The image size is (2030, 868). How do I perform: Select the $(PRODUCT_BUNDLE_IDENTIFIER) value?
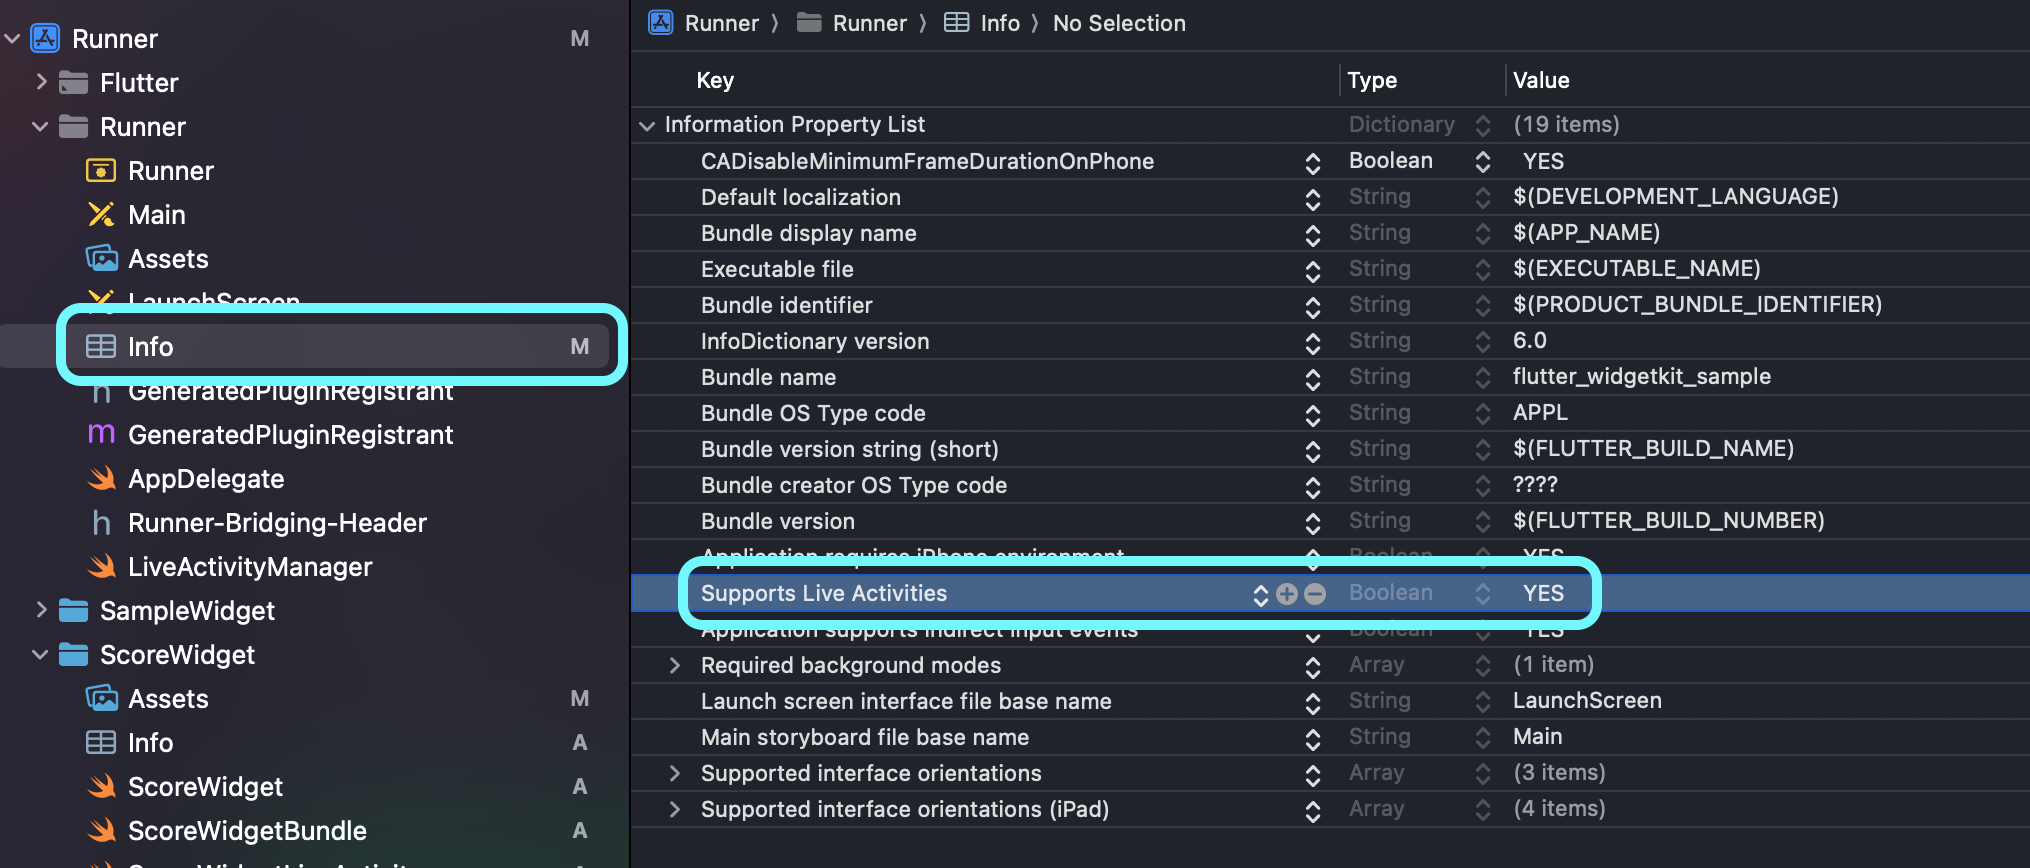(1697, 305)
